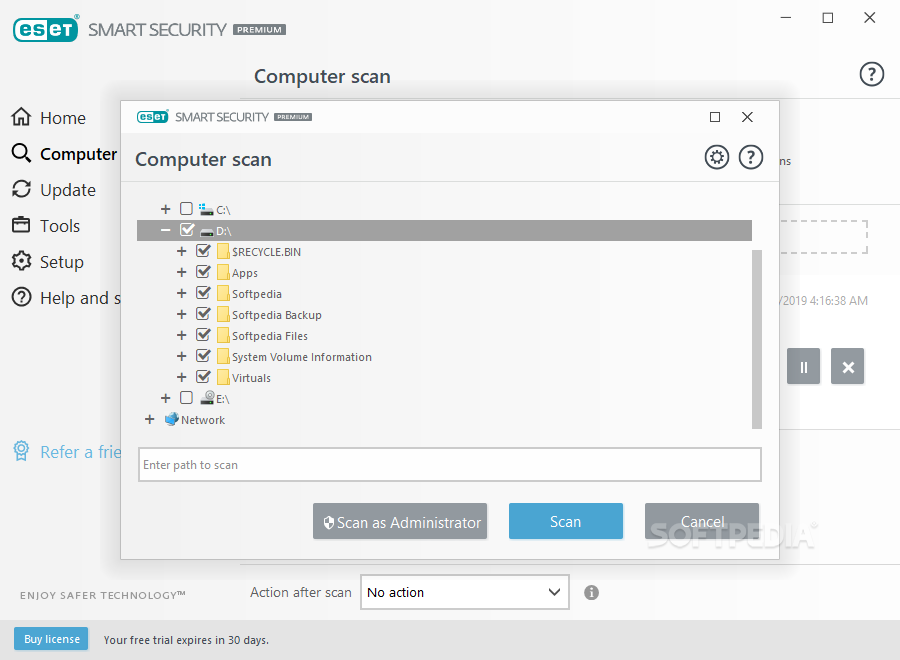900x660 pixels.
Task: Click System Volume Information folder icon
Action: coord(223,356)
